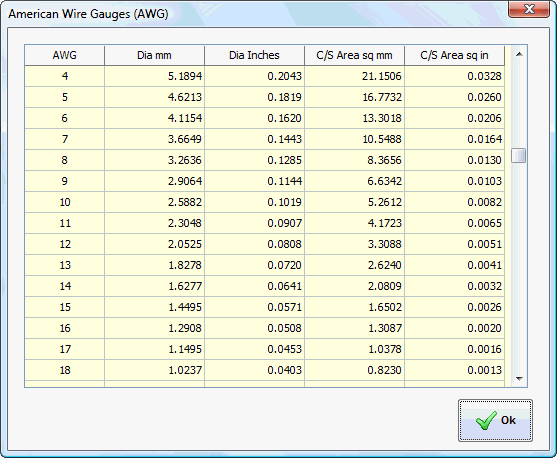557x458 pixels.
Task: Click the AWG column header
Action: [65, 55]
